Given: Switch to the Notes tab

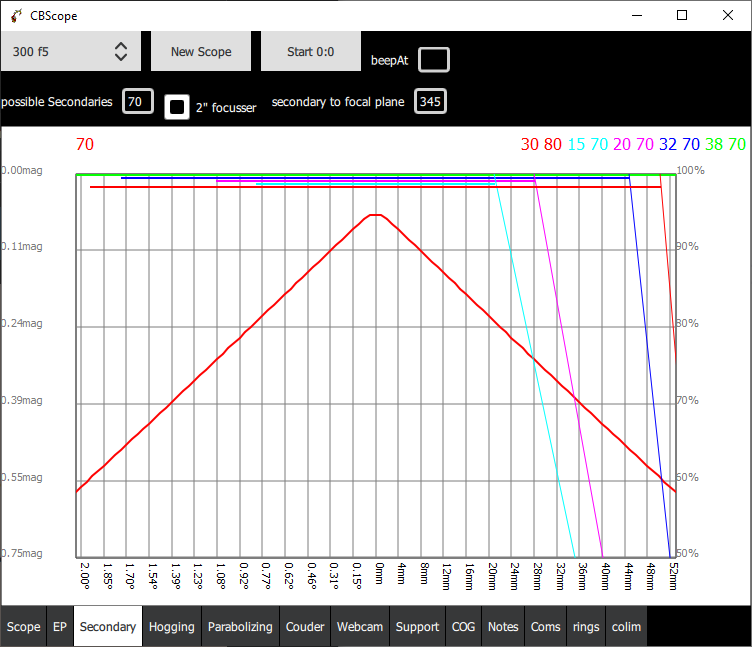Looking at the screenshot, I should pyautogui.click(x=503, y=626).
